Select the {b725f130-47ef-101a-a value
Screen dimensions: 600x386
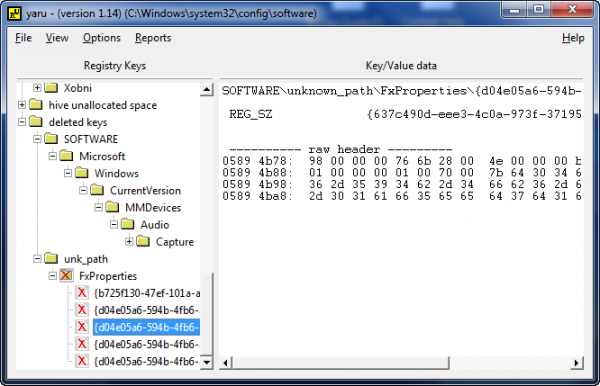147,293
